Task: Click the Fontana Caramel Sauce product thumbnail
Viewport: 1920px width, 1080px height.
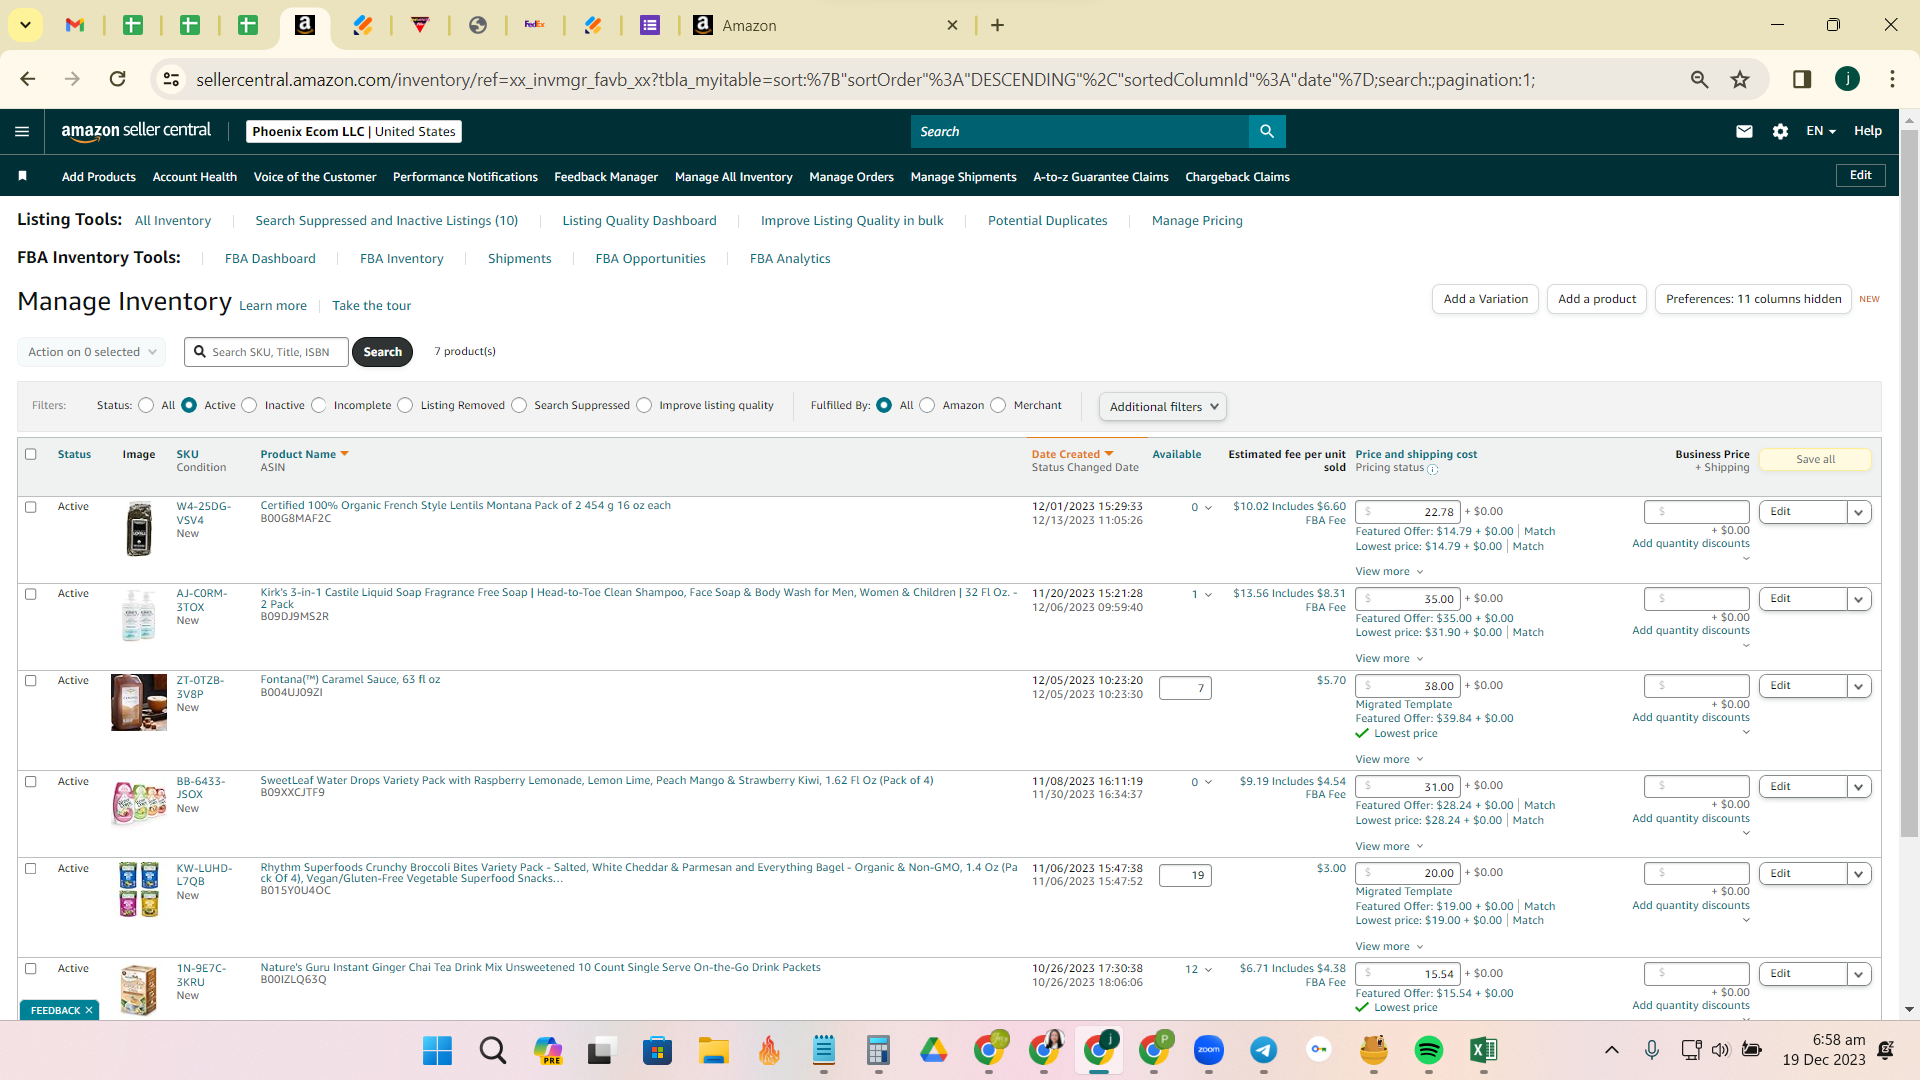Action: [139, 702]
